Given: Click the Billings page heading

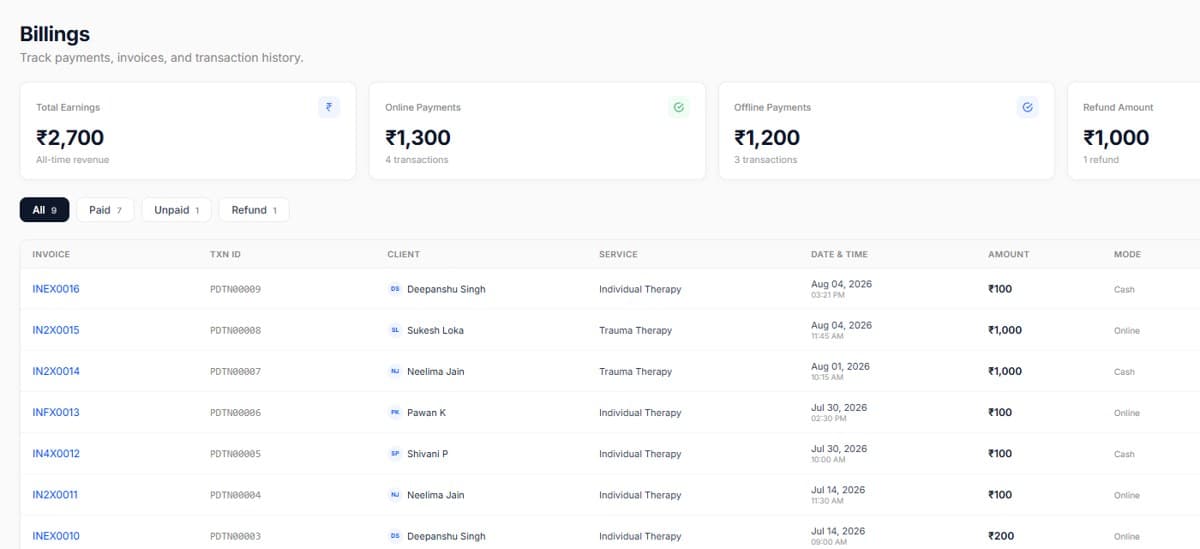Looking at the screenshot, I should pyautogui.click(x=55, y=34).
